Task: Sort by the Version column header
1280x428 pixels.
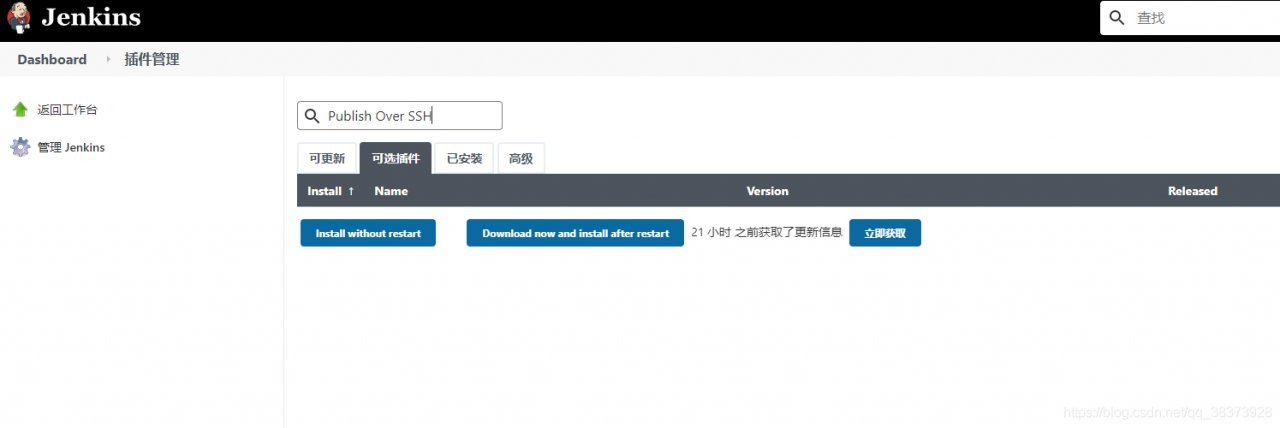Action: point(768,191)
